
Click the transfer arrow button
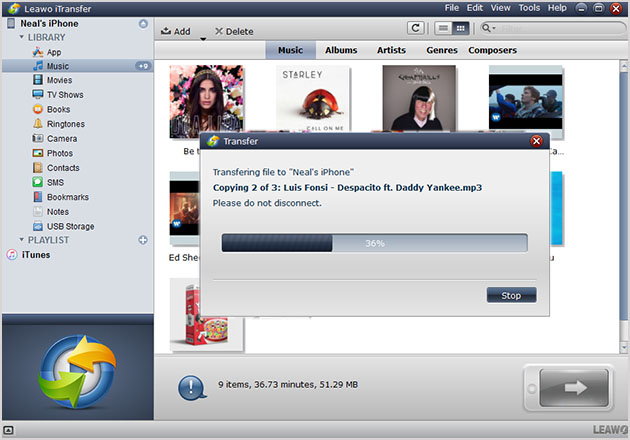573,388
